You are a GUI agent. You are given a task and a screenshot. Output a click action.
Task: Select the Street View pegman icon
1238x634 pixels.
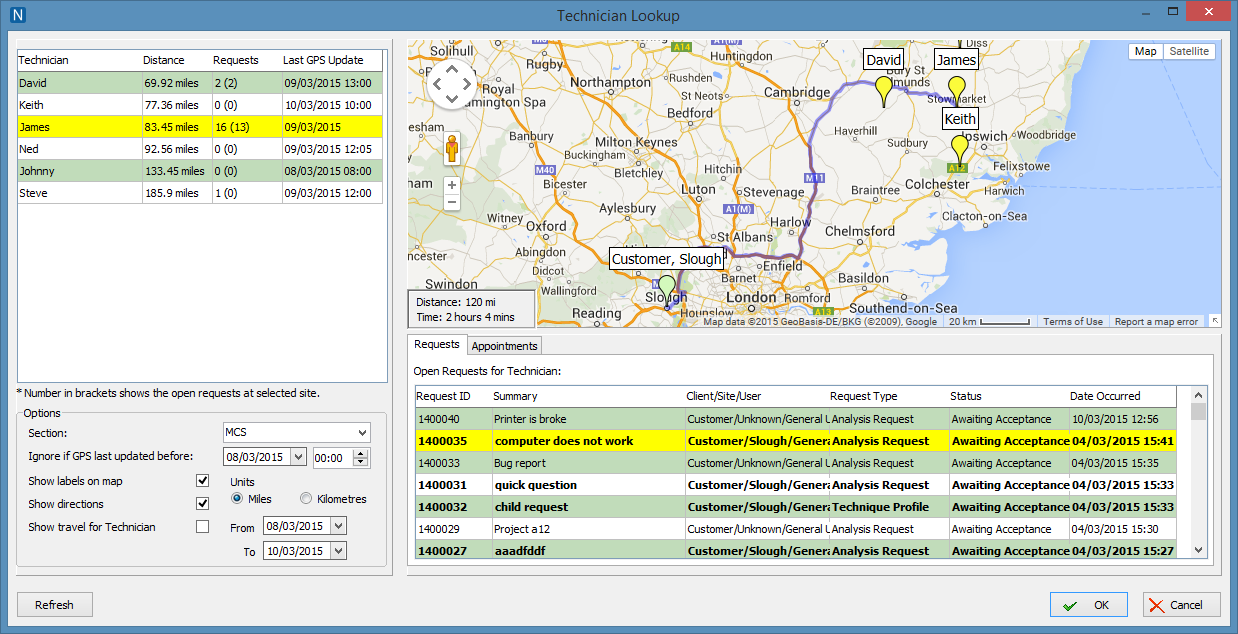(x=452, y=149)
